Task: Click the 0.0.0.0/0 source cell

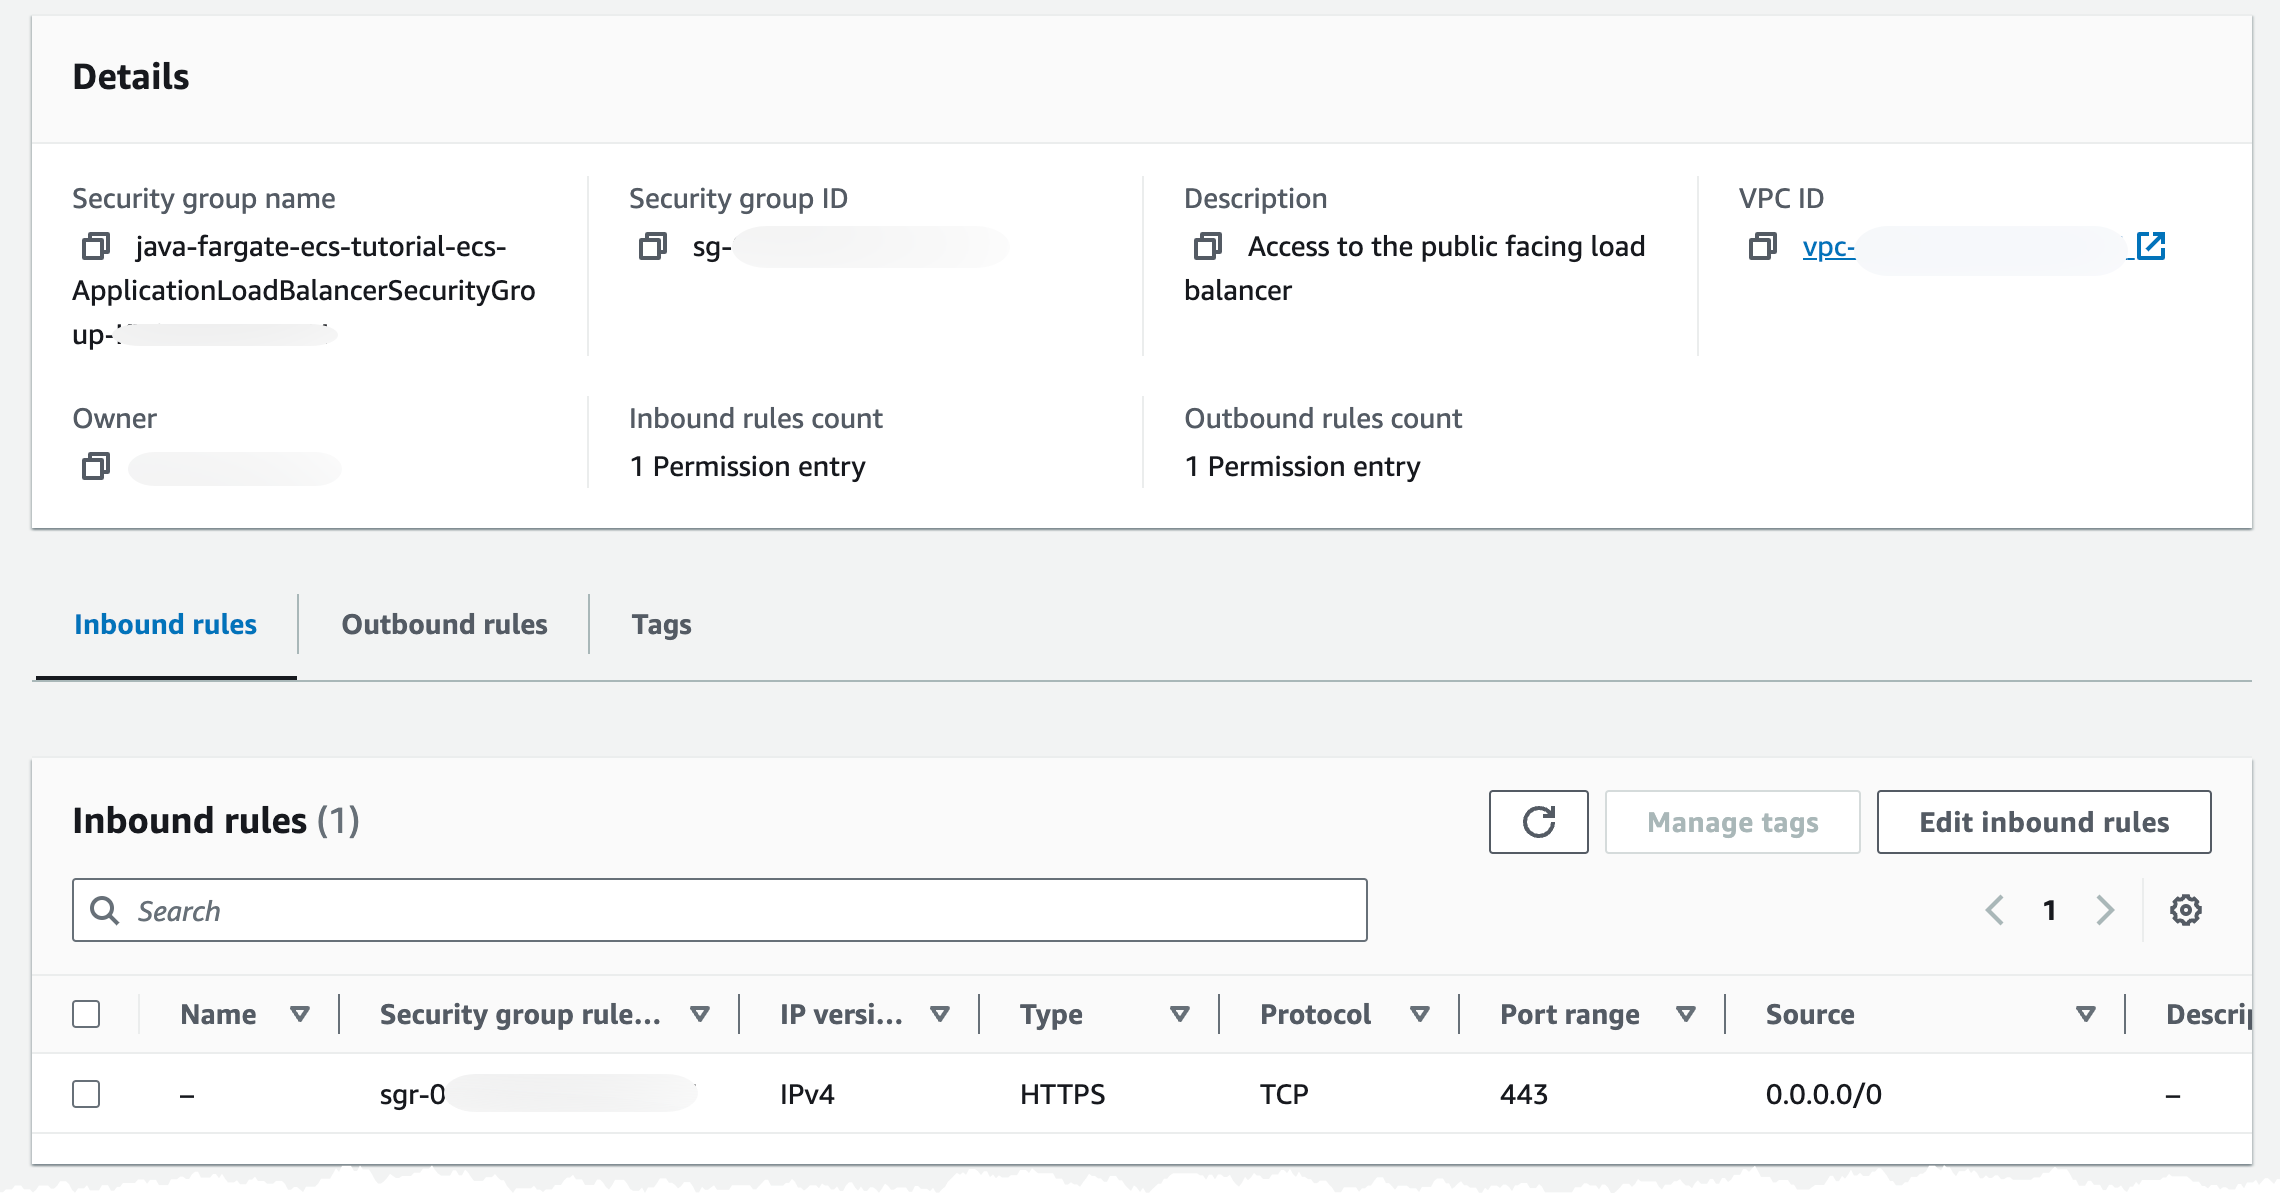Action: (1823, 1094)
